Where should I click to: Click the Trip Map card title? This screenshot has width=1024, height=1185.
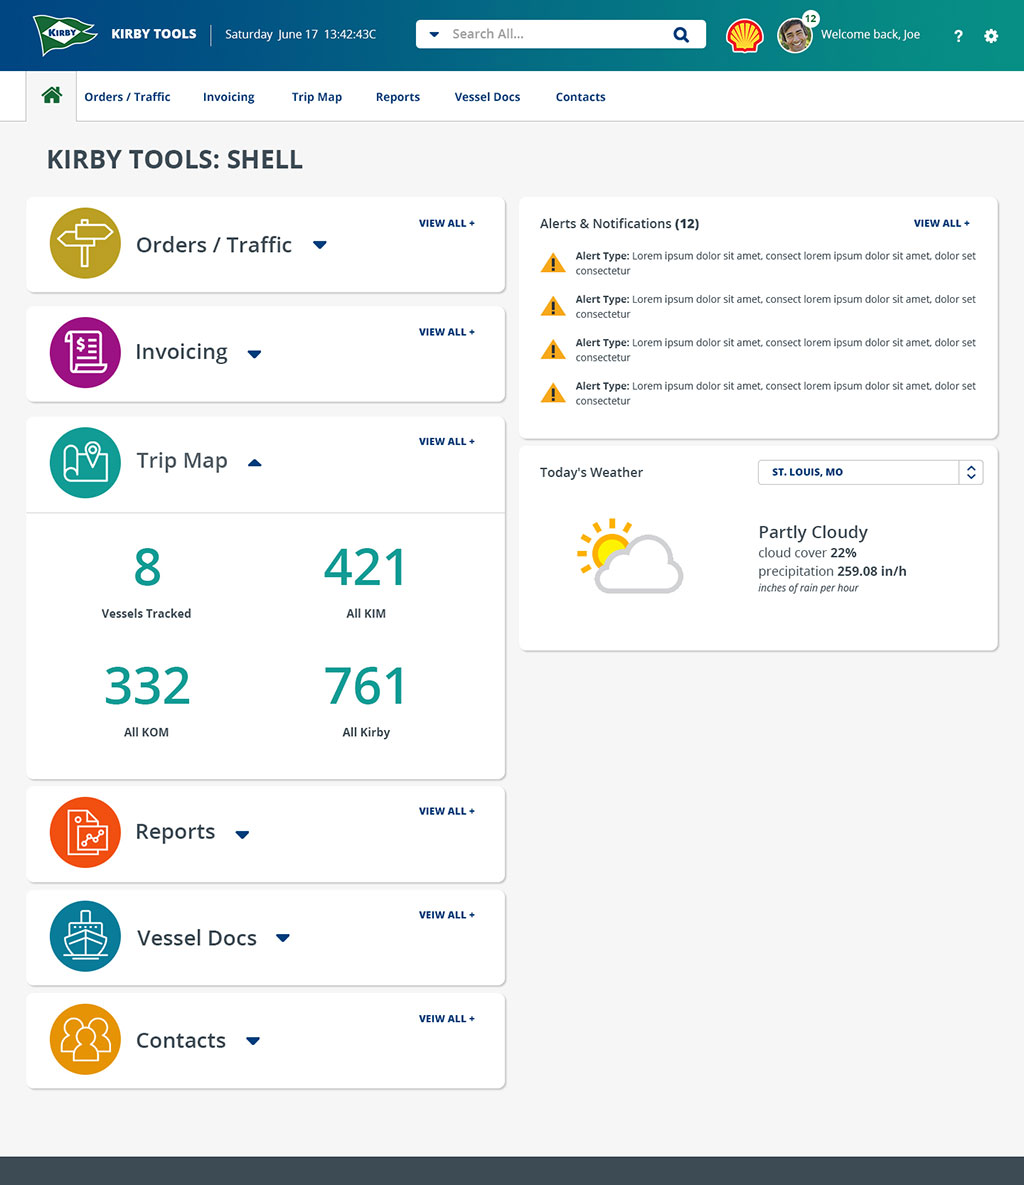(x=181, y=460)
